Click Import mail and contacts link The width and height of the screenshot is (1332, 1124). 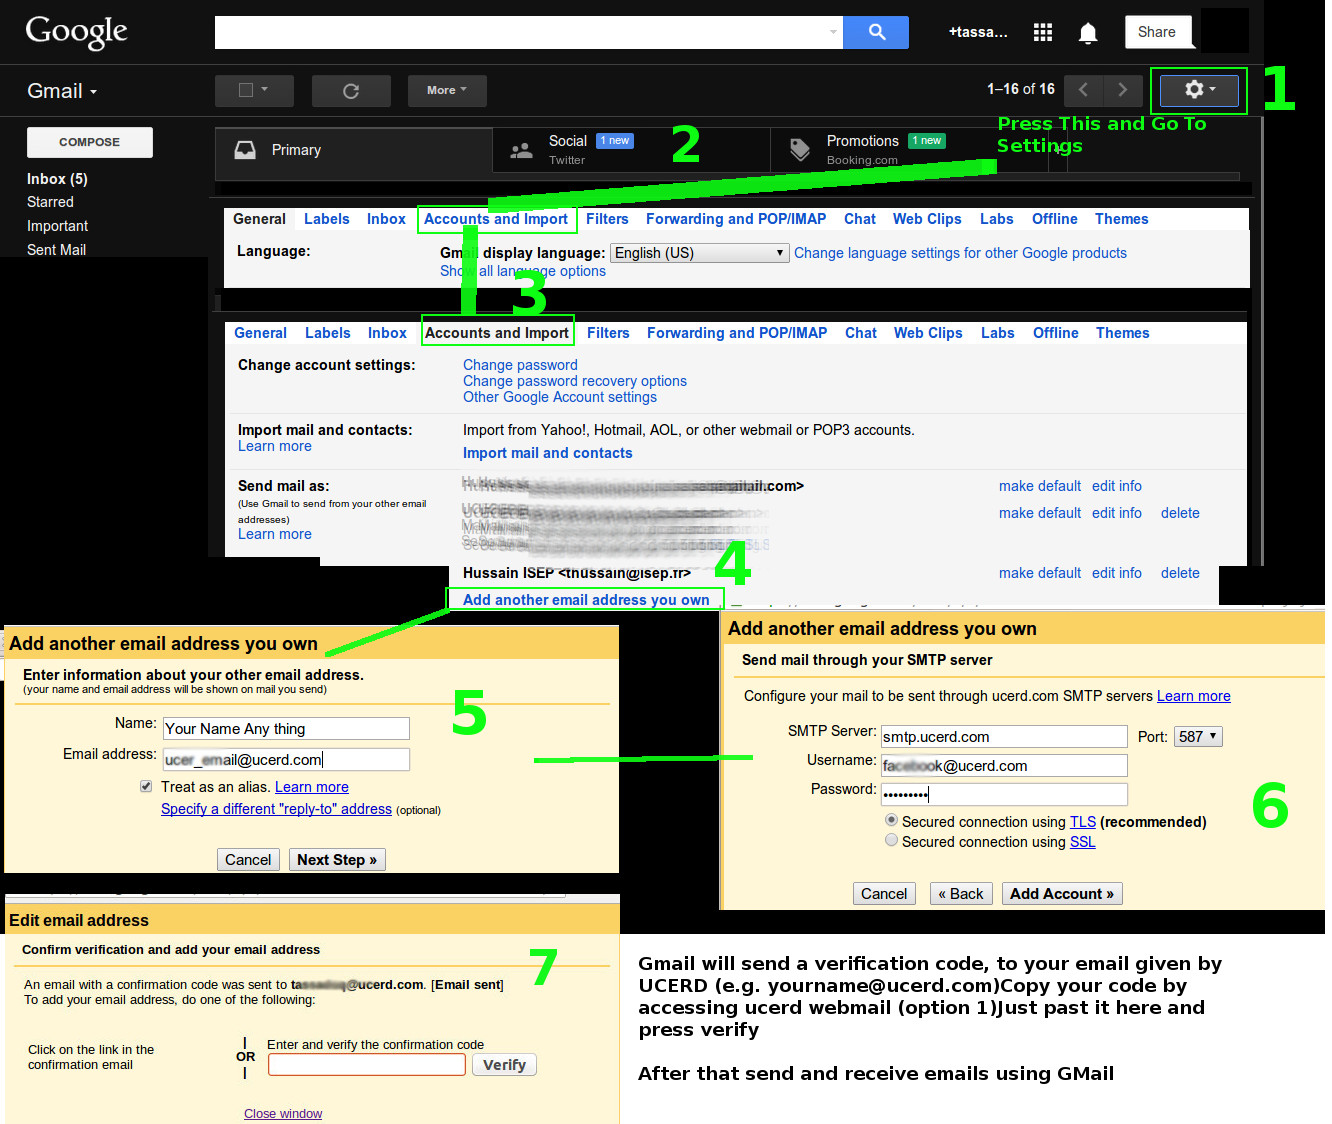[x=547, y=453]
